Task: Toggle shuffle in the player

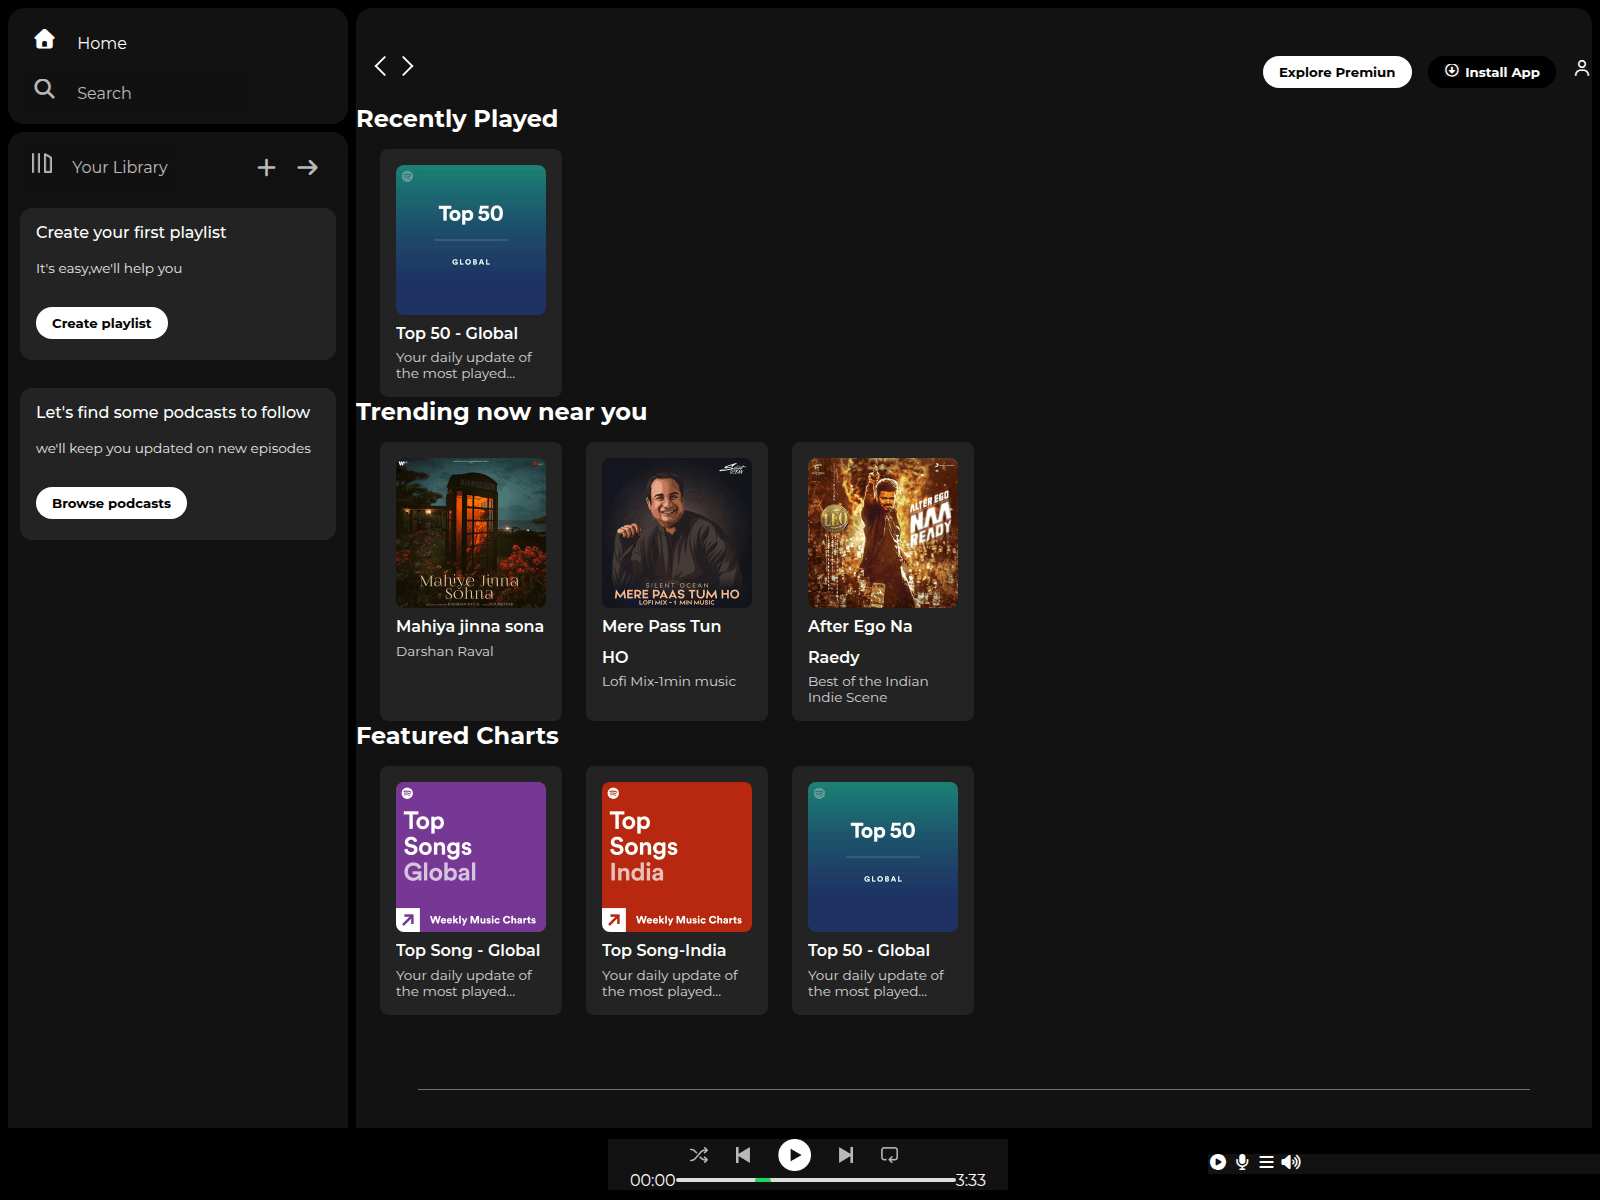Action: [x=699, y=1155]
